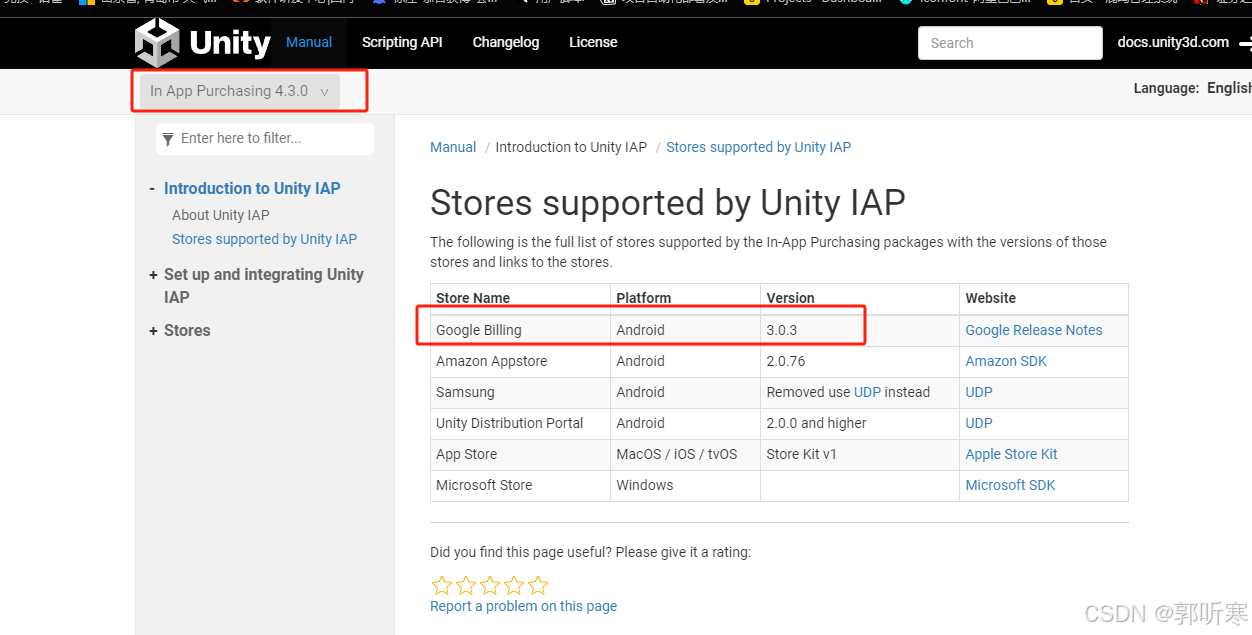Click the 2.0.0 and higher cell
1252x635 pixels.
pyautogui.click(x=860, y=423)
